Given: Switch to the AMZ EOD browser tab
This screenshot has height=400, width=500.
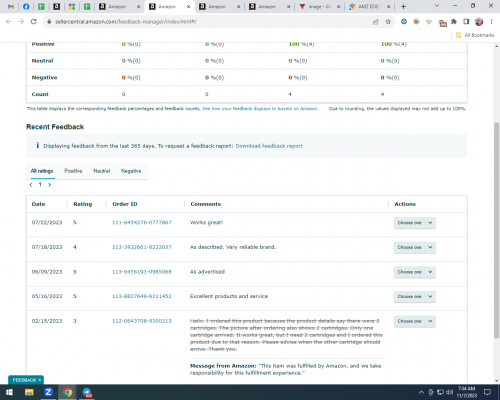Looking at the screenshot, I should [368, 6].
